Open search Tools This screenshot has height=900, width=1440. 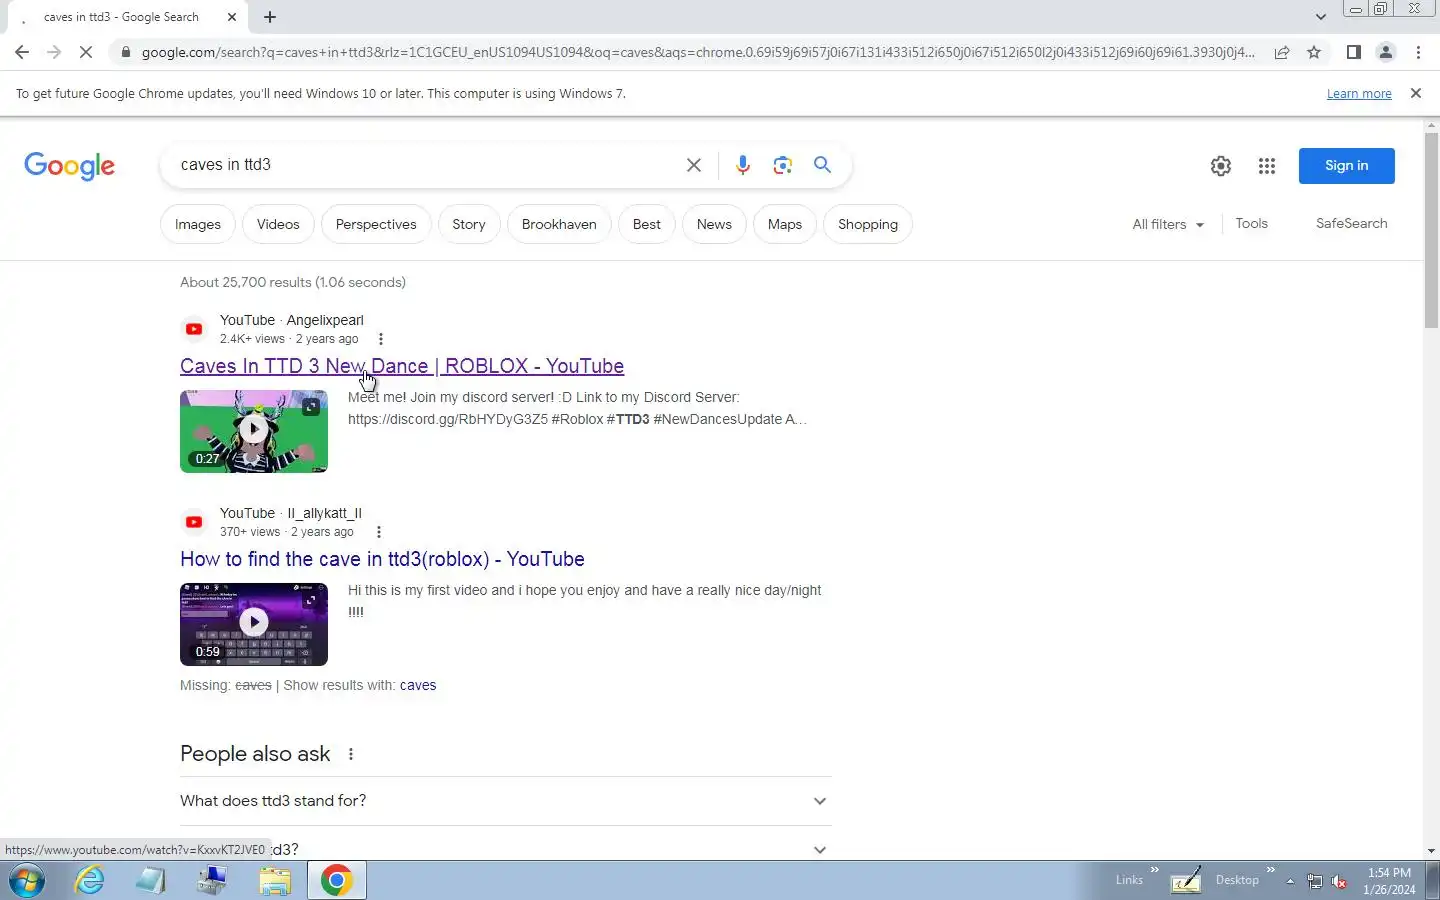click(x=1251, y=223)
